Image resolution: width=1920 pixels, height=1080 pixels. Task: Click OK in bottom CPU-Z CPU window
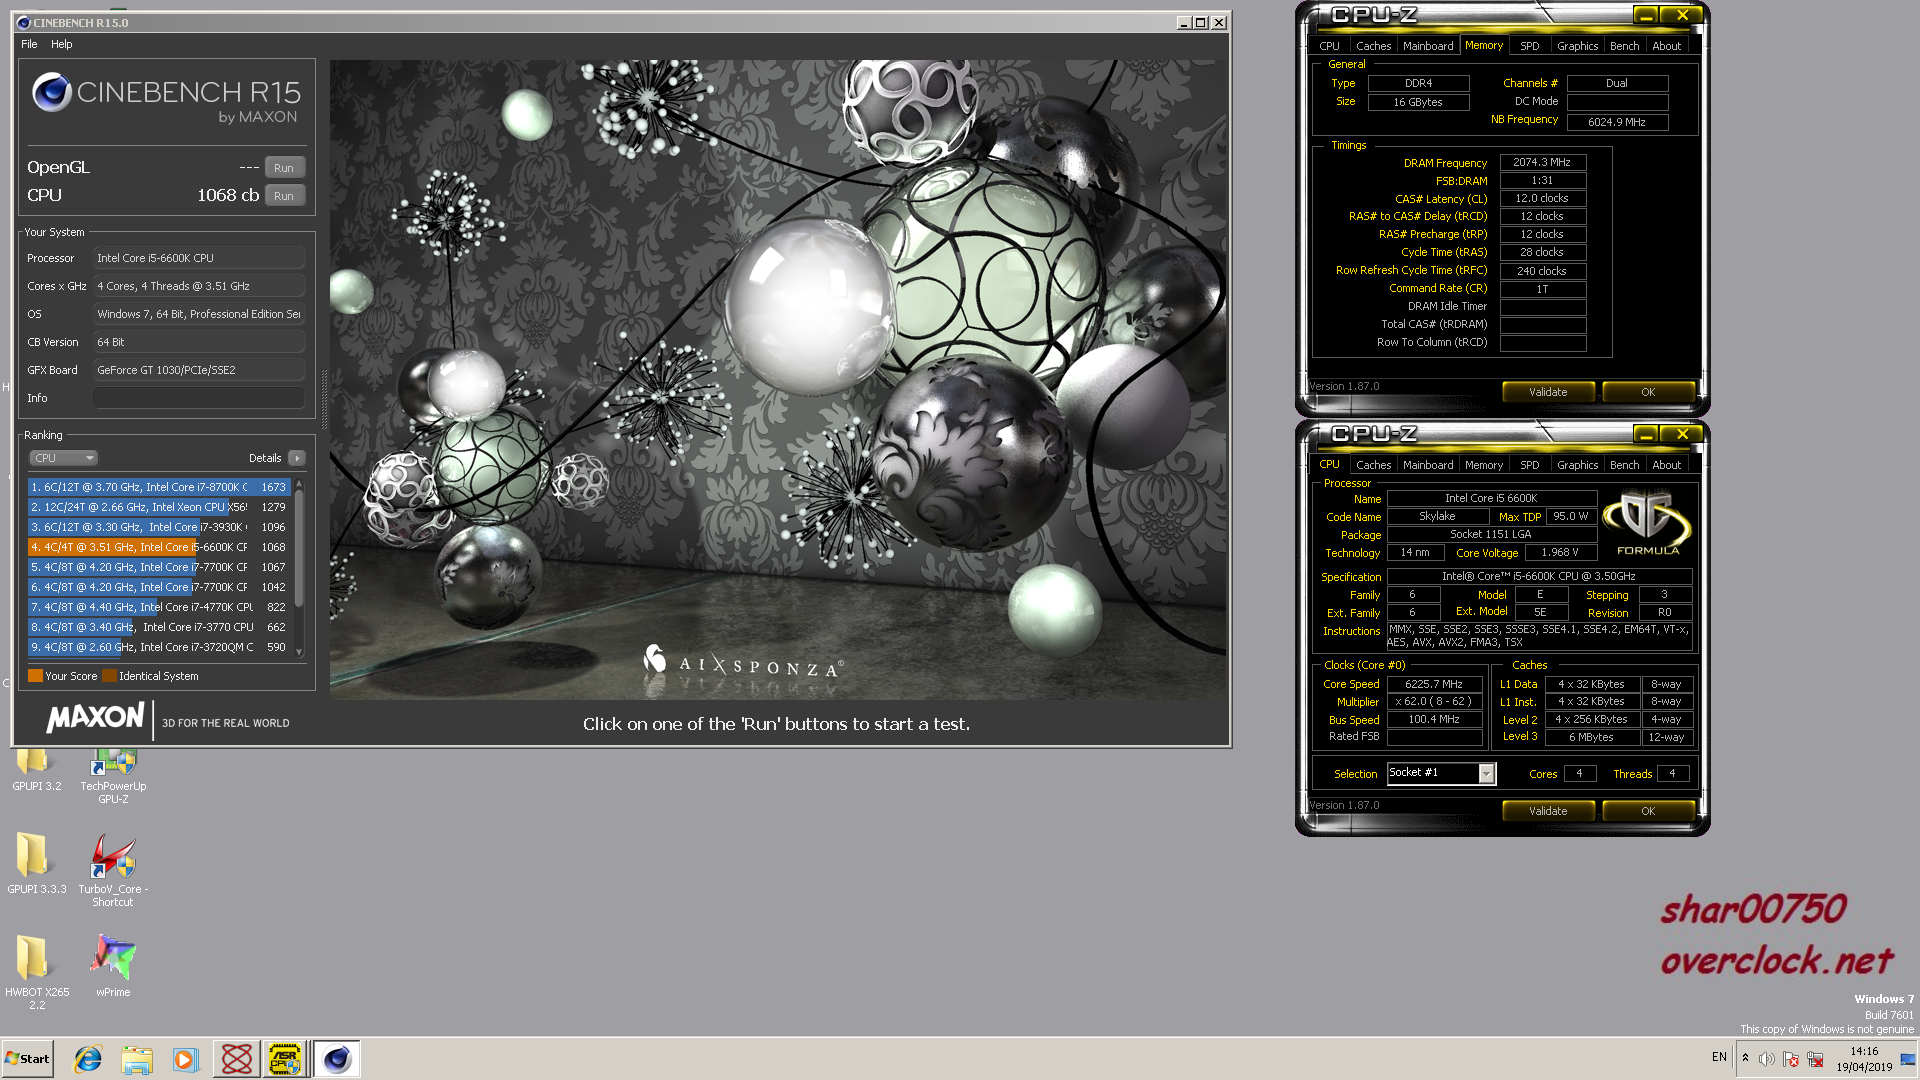point(1648,811)
